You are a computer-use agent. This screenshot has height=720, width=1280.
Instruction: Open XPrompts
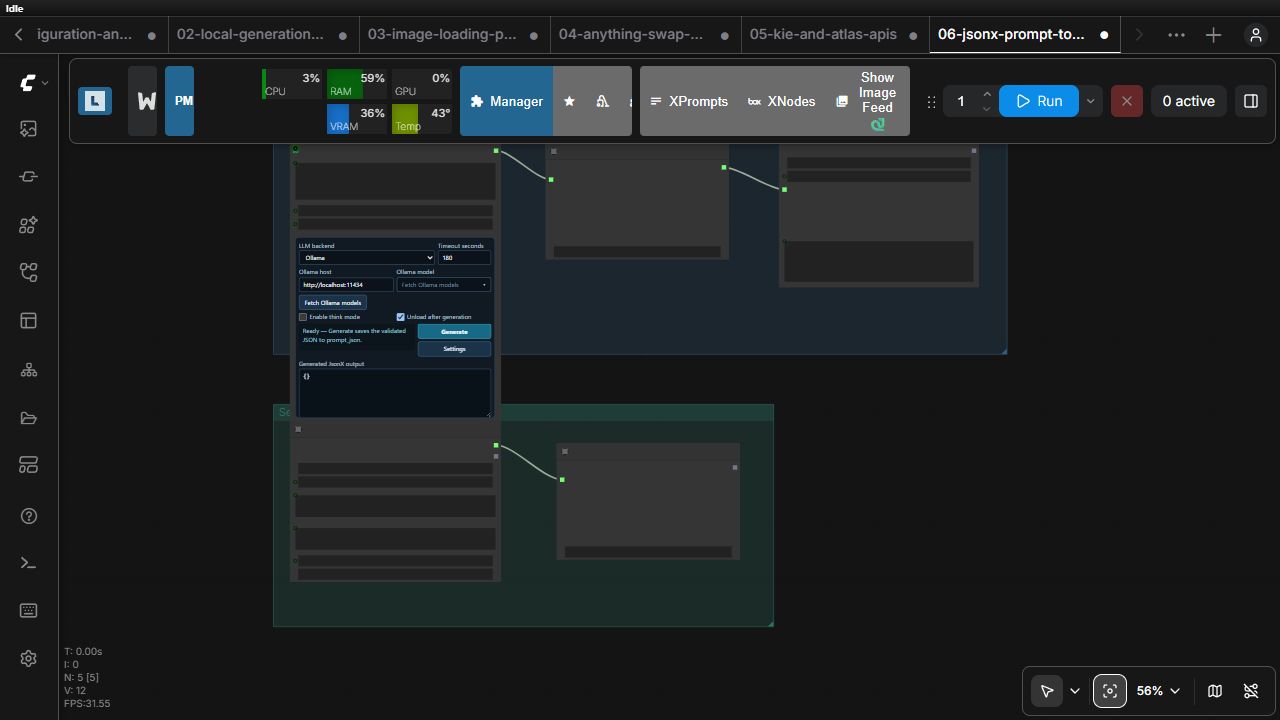(x=688, y=101)
